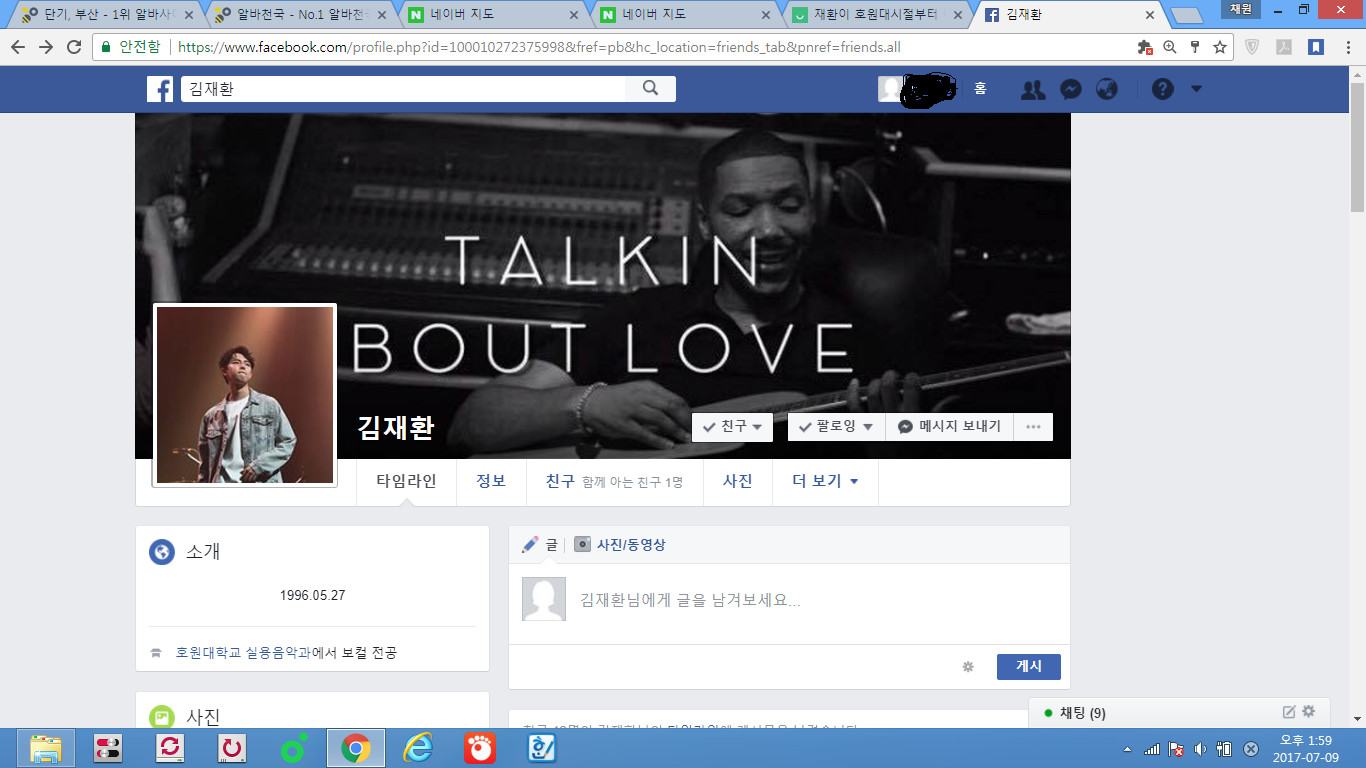Click the post privacy gear icon
The width and height of the screenshot is (1366, 768).
click(x=967, y=667)
